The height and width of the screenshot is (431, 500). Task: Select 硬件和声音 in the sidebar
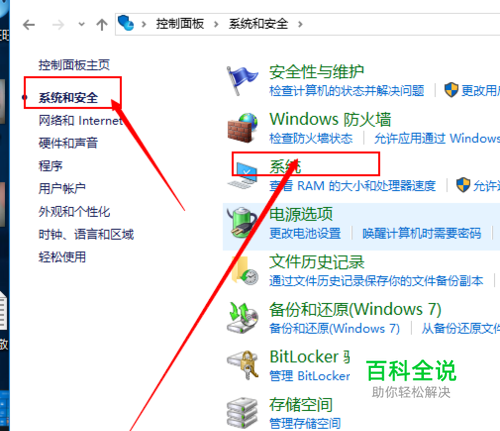(68, 143)
